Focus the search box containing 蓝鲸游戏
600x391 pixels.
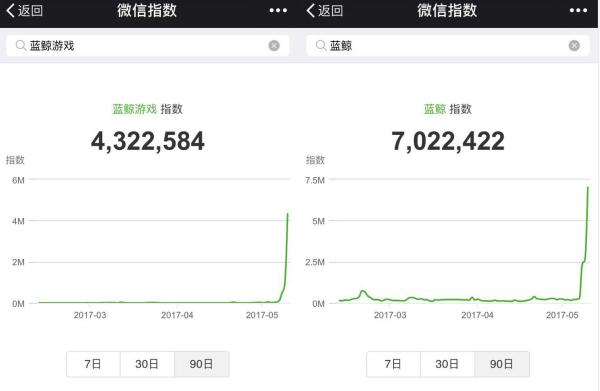(x=148, y=46)
